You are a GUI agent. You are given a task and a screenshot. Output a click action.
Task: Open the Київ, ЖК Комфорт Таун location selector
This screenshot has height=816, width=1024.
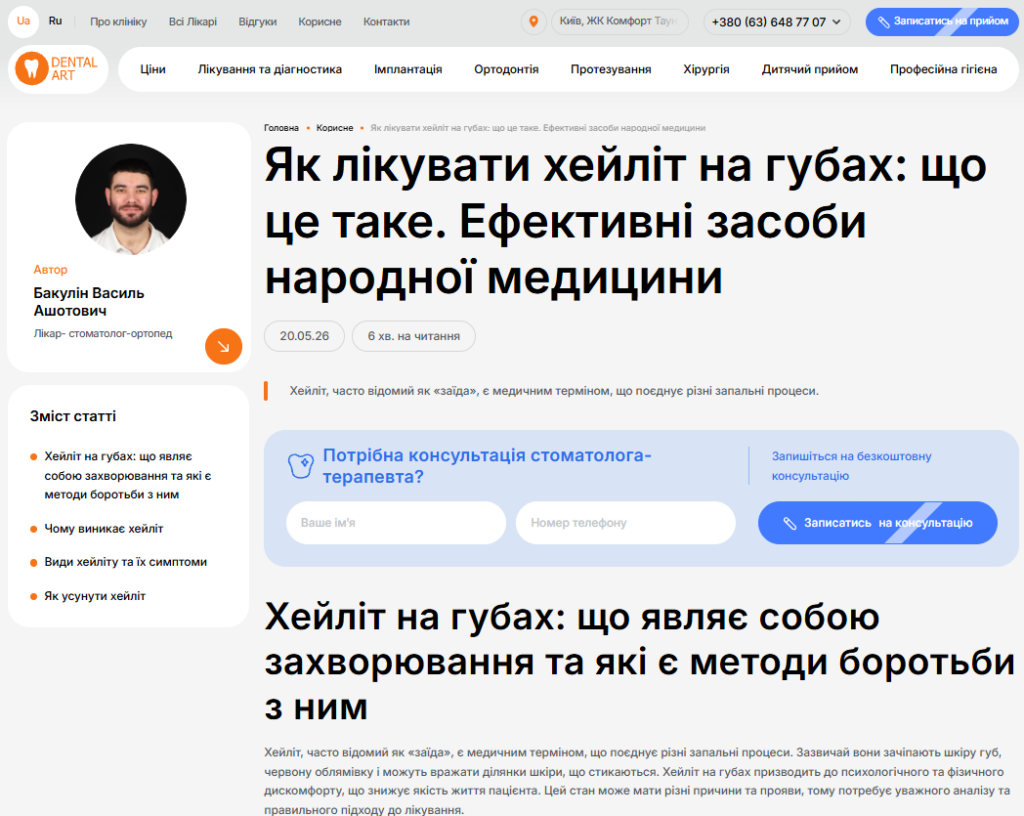coord(619,22)
